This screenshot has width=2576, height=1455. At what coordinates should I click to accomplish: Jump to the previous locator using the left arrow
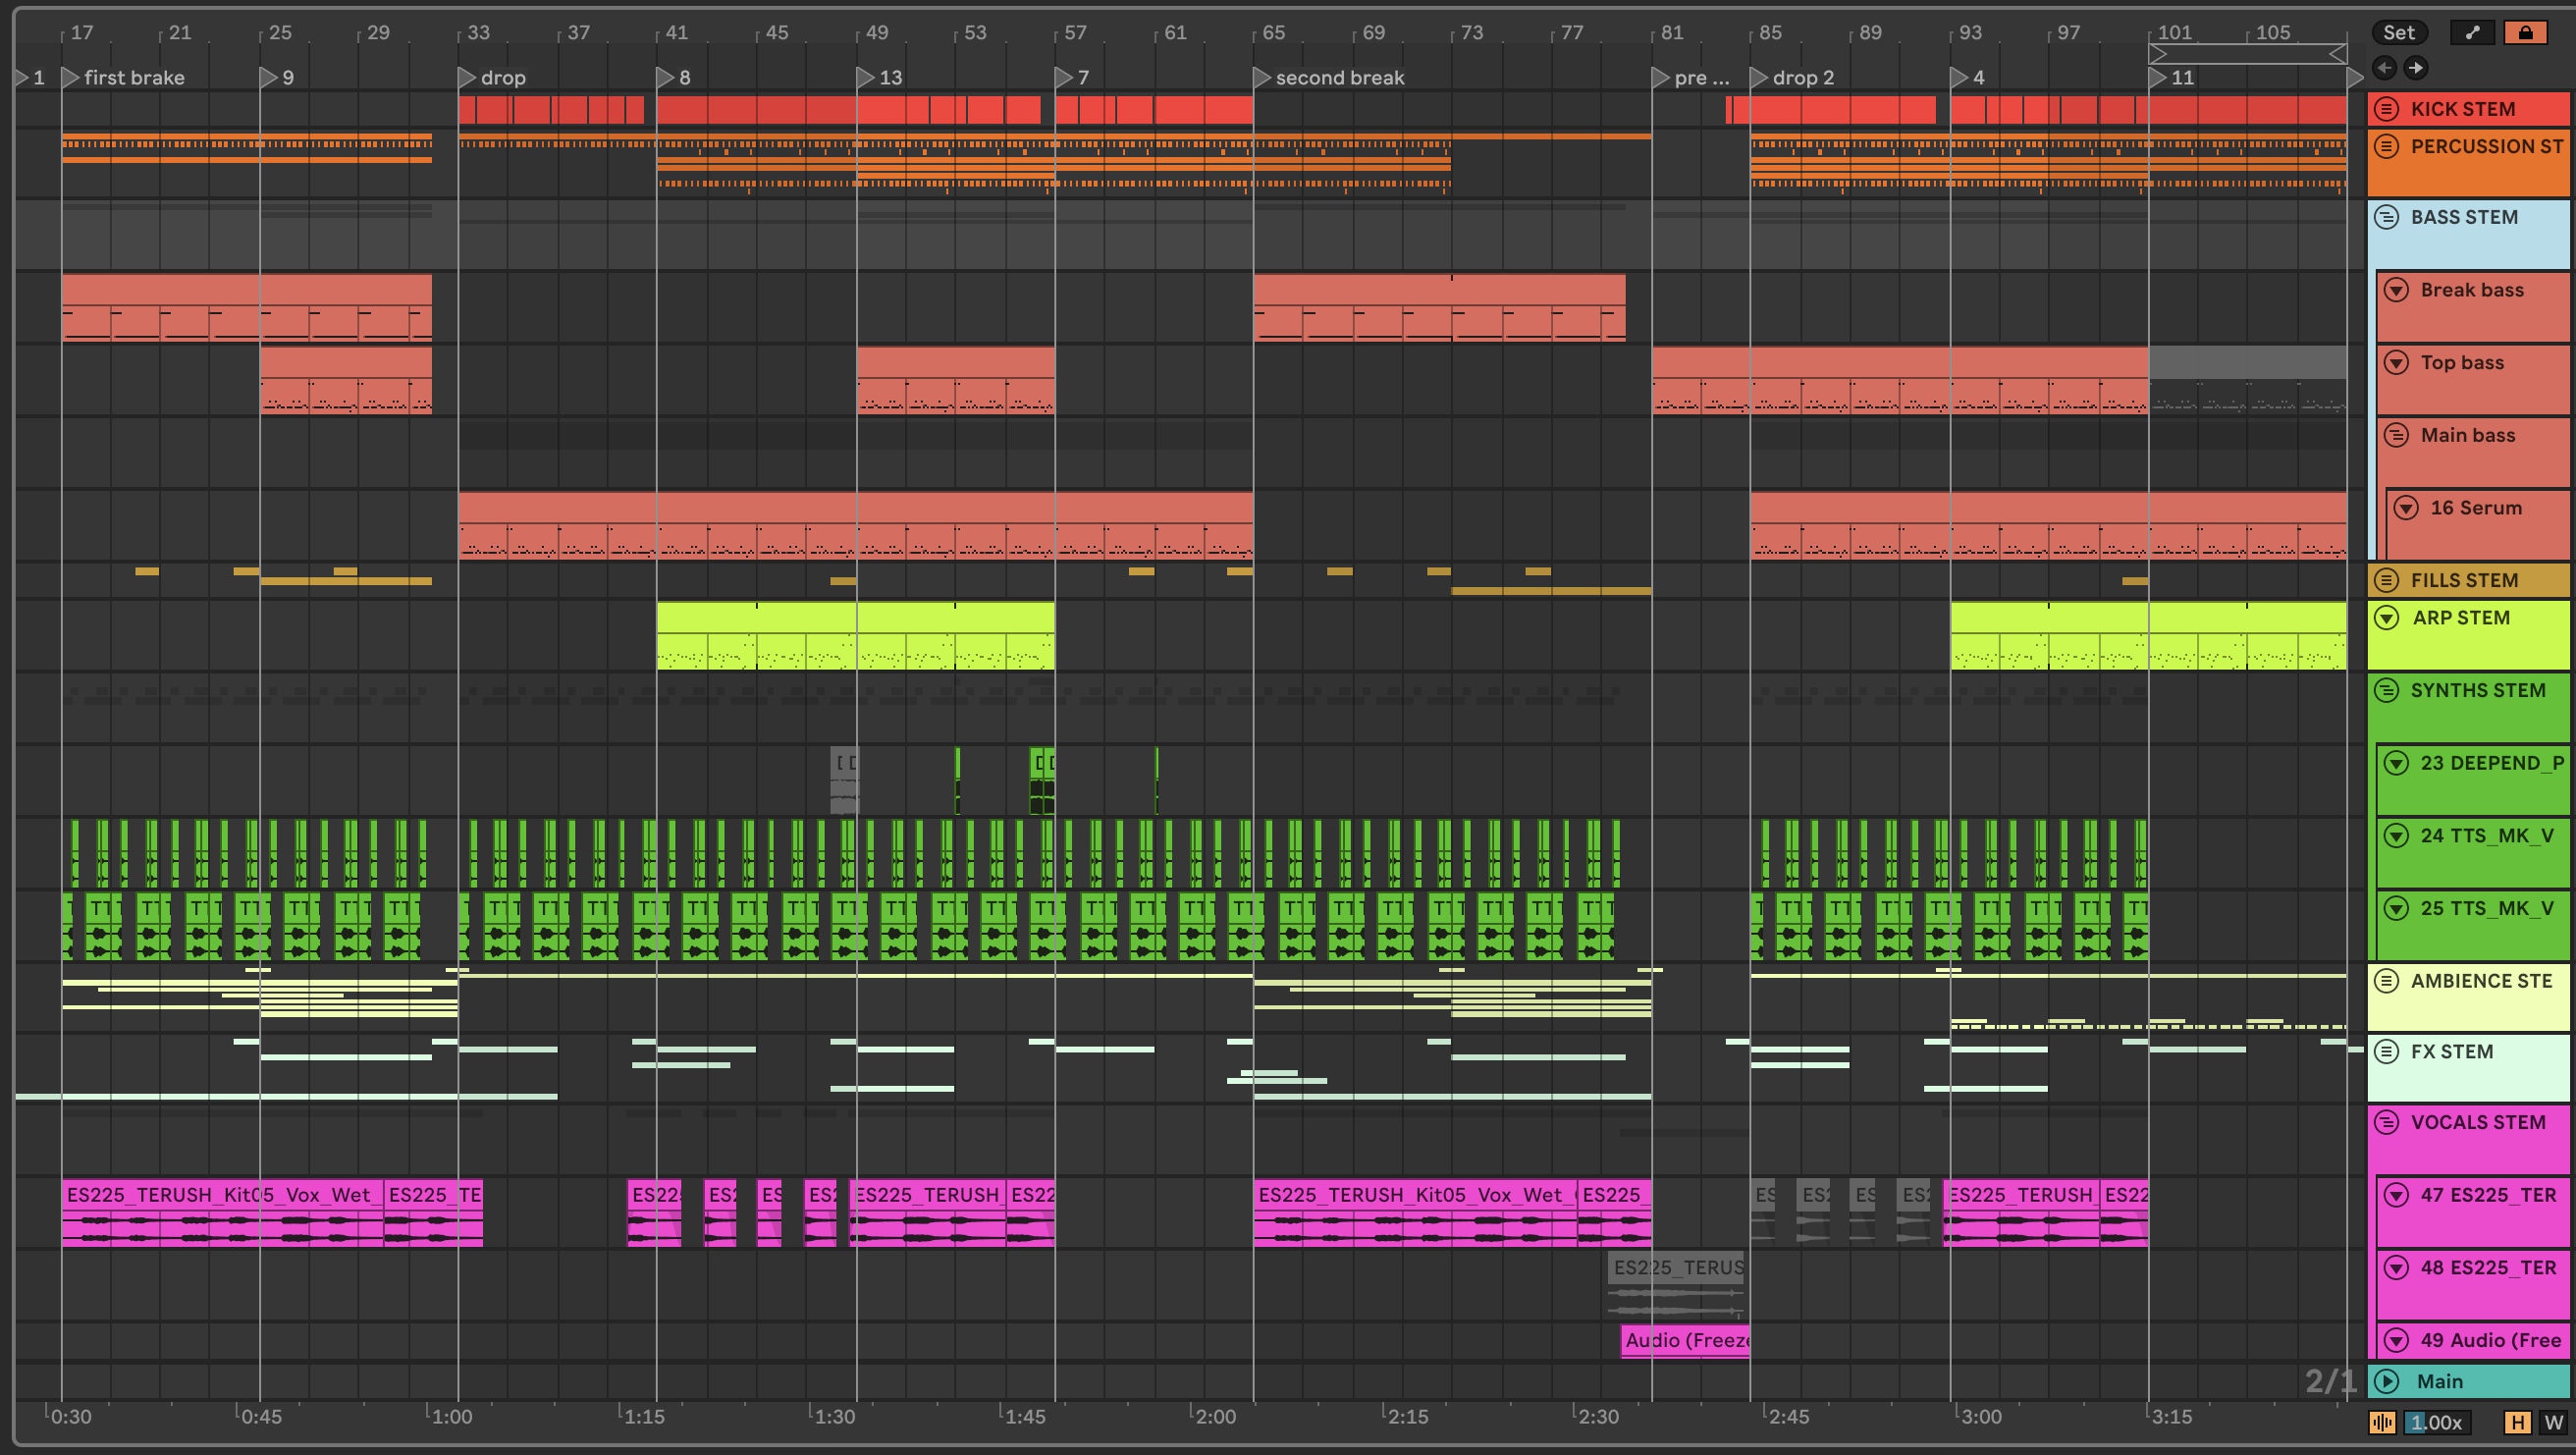tap(2385, 68)
